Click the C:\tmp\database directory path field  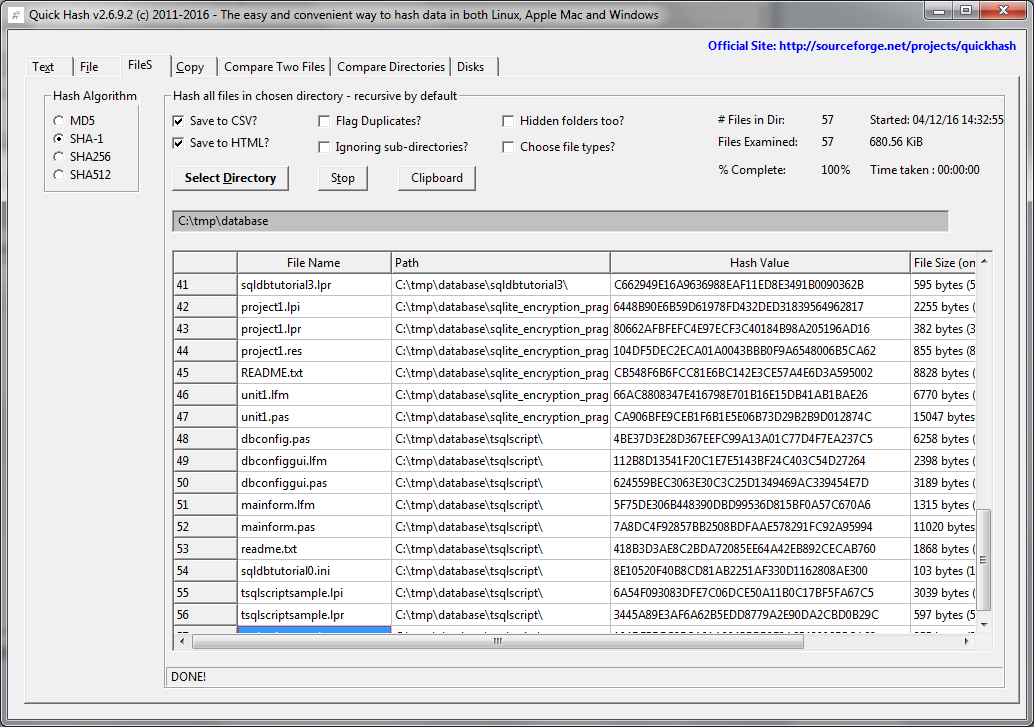(x=560, y=221)
